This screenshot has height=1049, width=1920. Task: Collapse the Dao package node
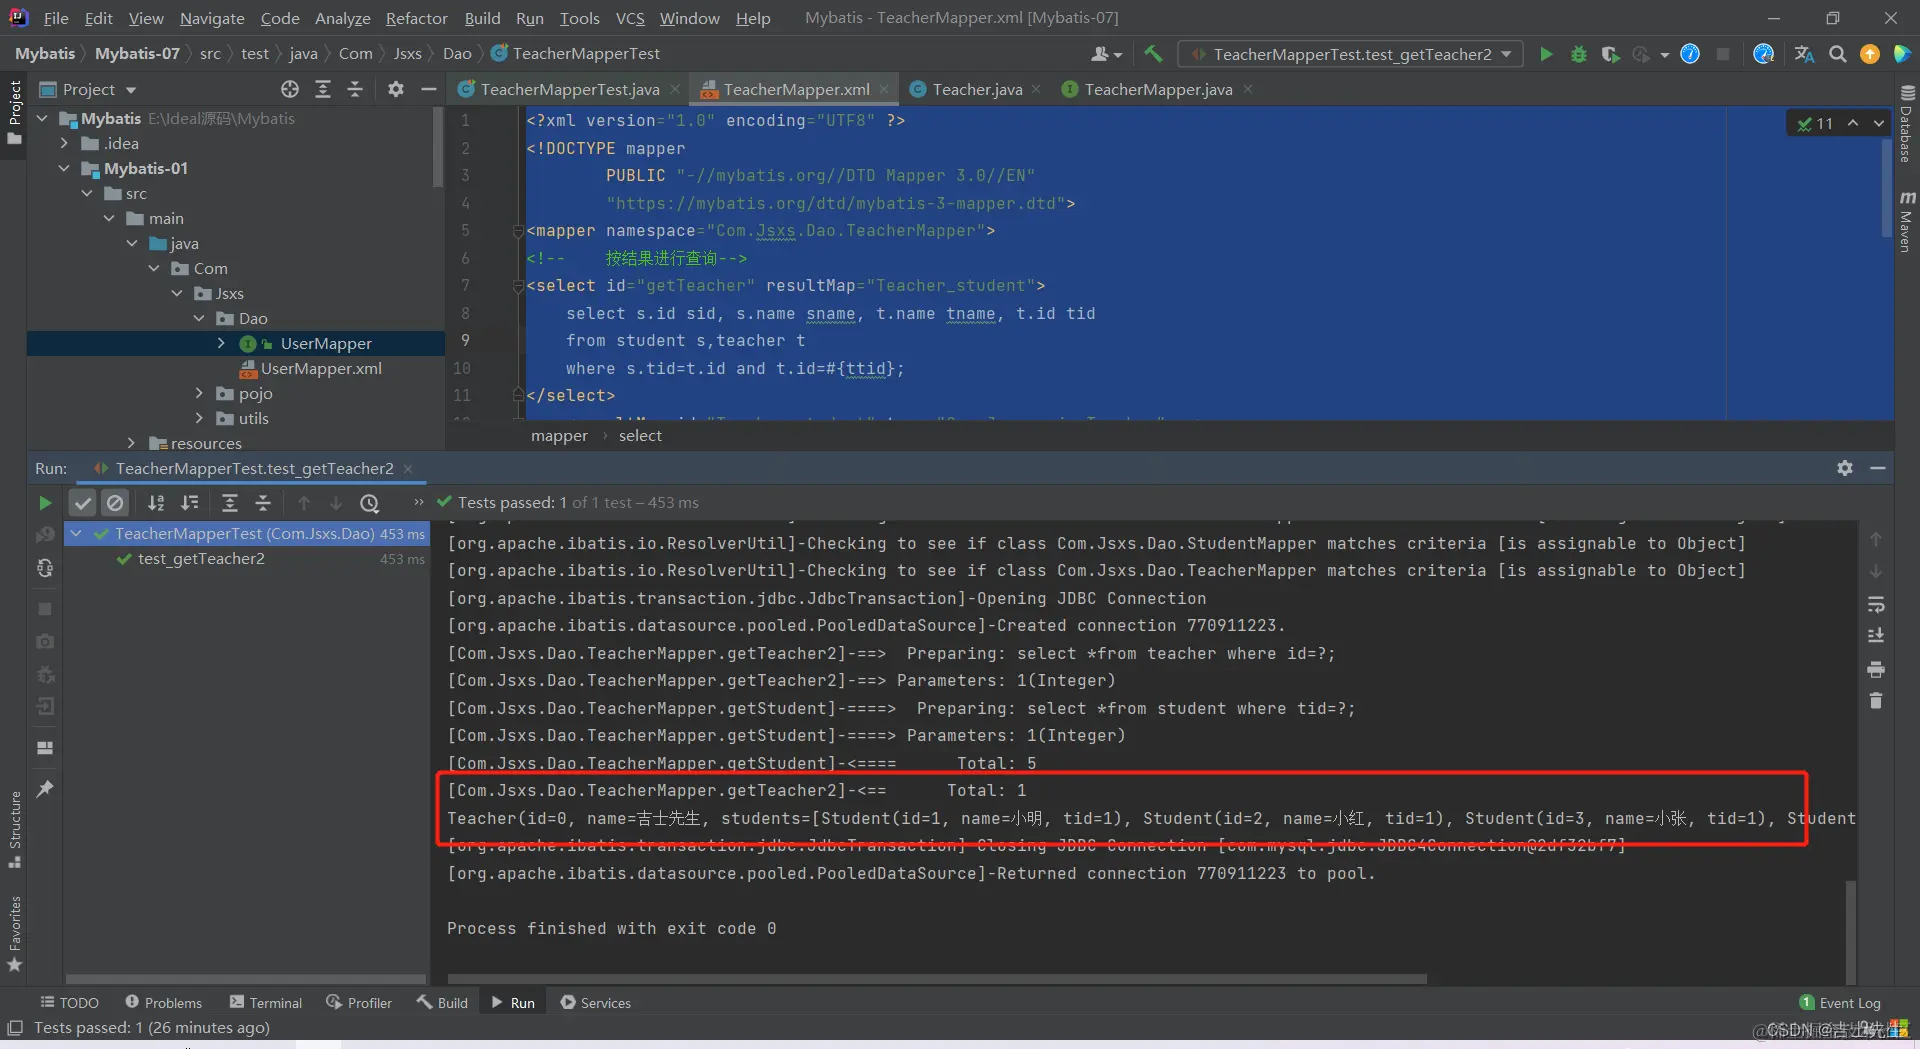[199, 318]
